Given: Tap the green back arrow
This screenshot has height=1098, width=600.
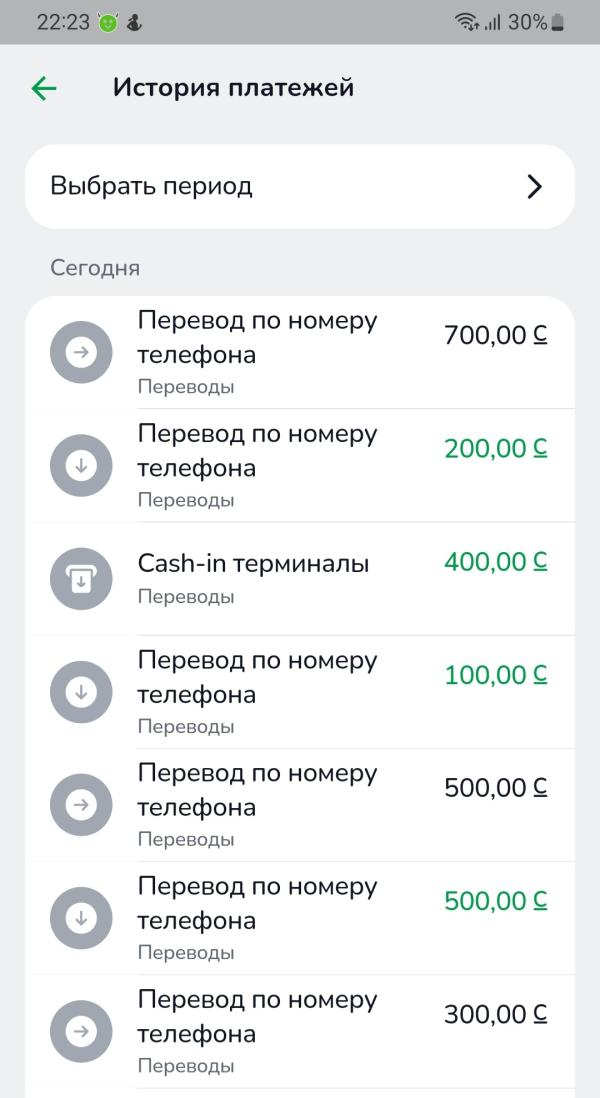Looking at the screenshot, I should (43, 88).
